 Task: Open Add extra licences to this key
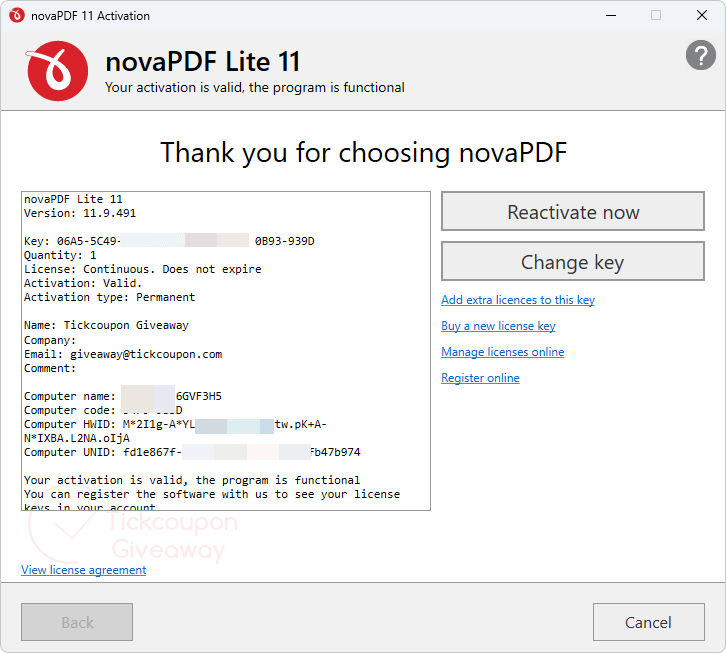point(518,300)
